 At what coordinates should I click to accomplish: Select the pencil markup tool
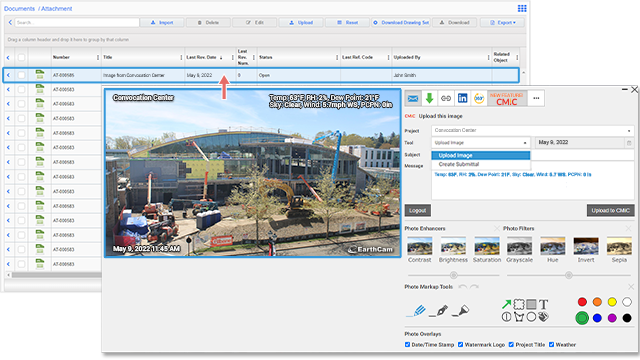417,311
